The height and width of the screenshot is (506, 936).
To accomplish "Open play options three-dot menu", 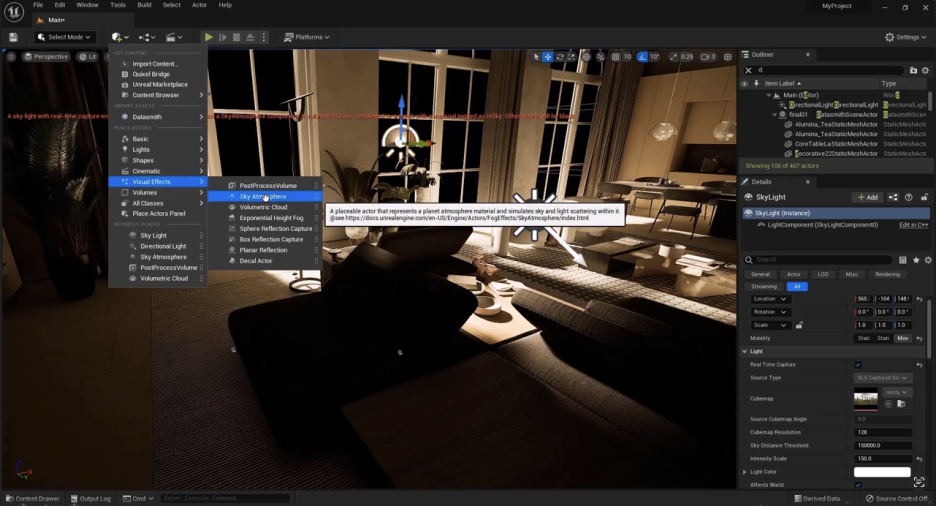I will (264, 37).
